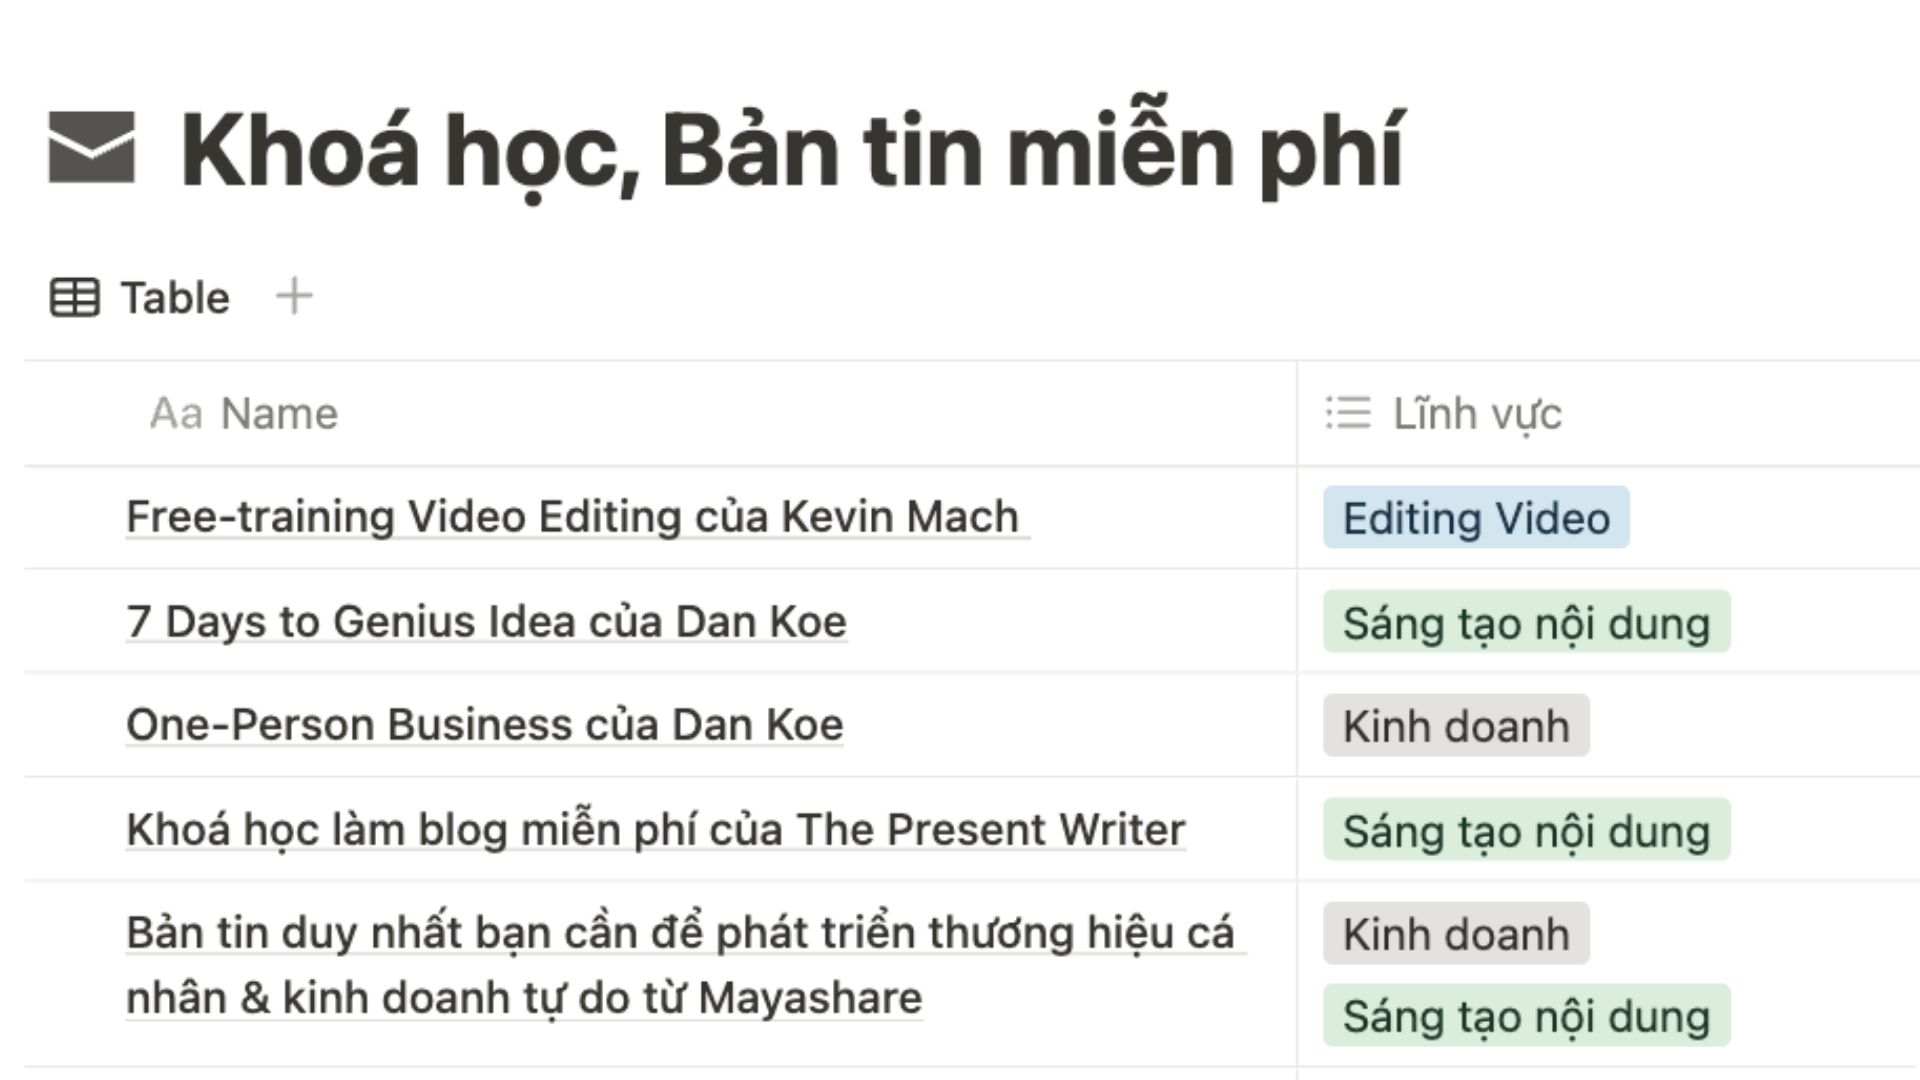Select Sáng tạo nội dung tag in blog course row
This screenshot has width=1920, height=1080.
coord(1526,830)
